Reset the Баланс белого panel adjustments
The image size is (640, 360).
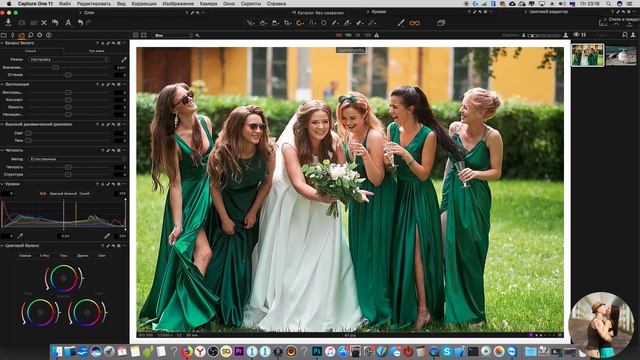(113, 43)
